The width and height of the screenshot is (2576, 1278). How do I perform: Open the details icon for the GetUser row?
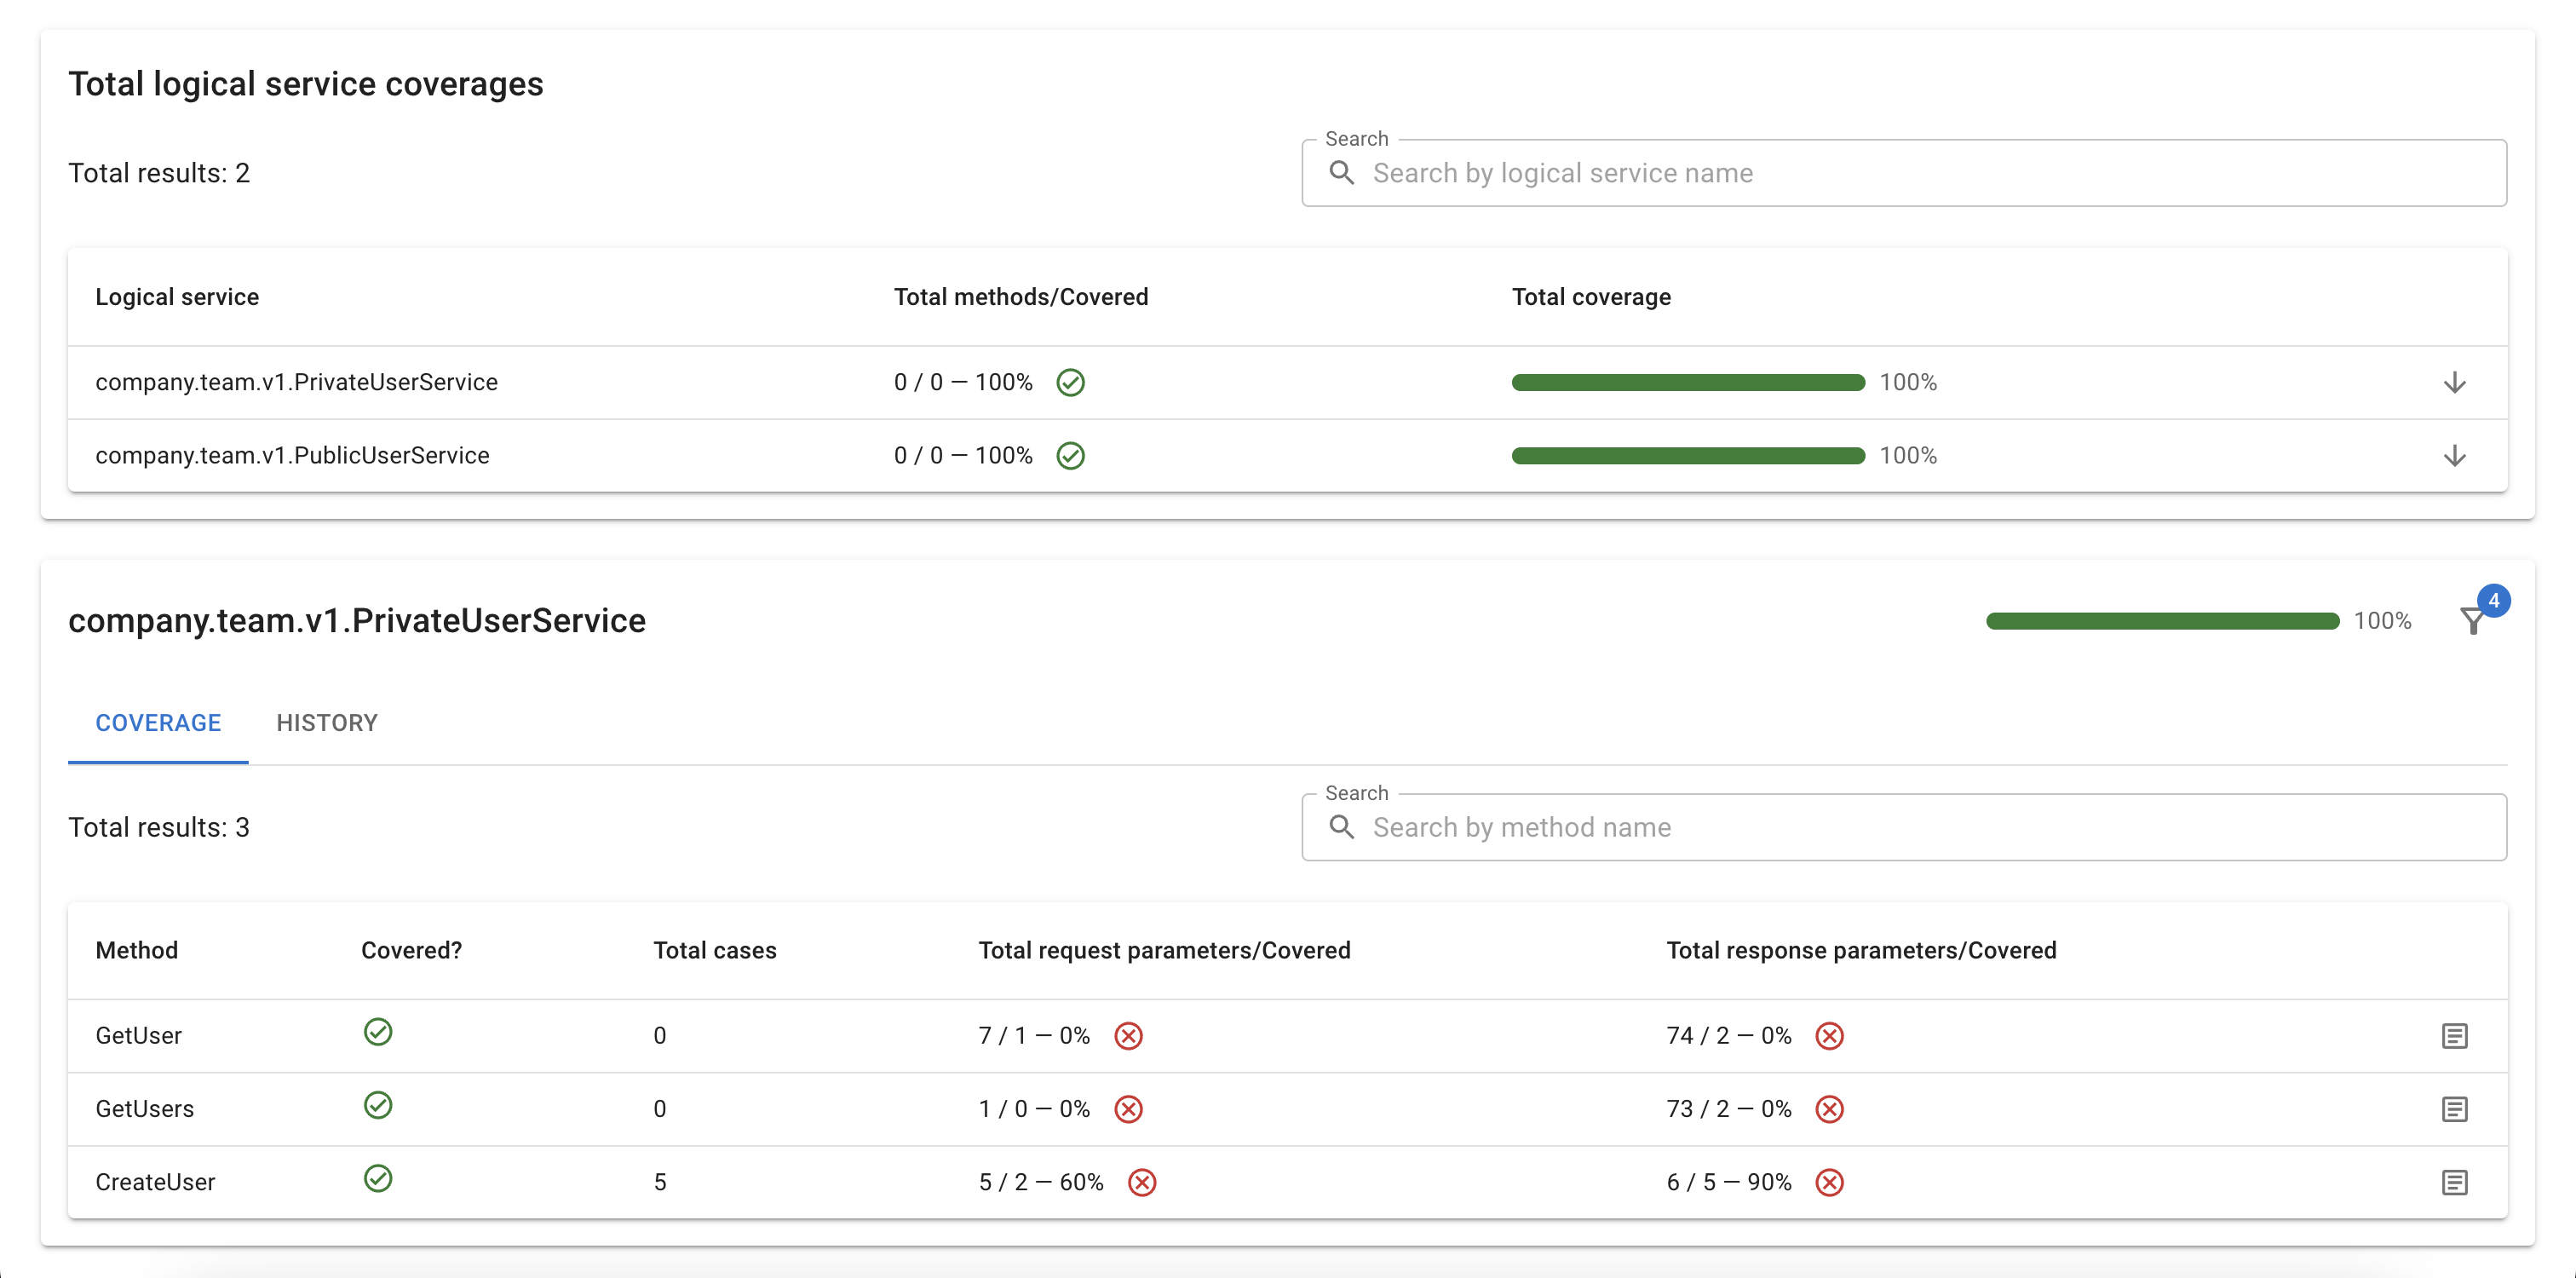(2454, 1036)
